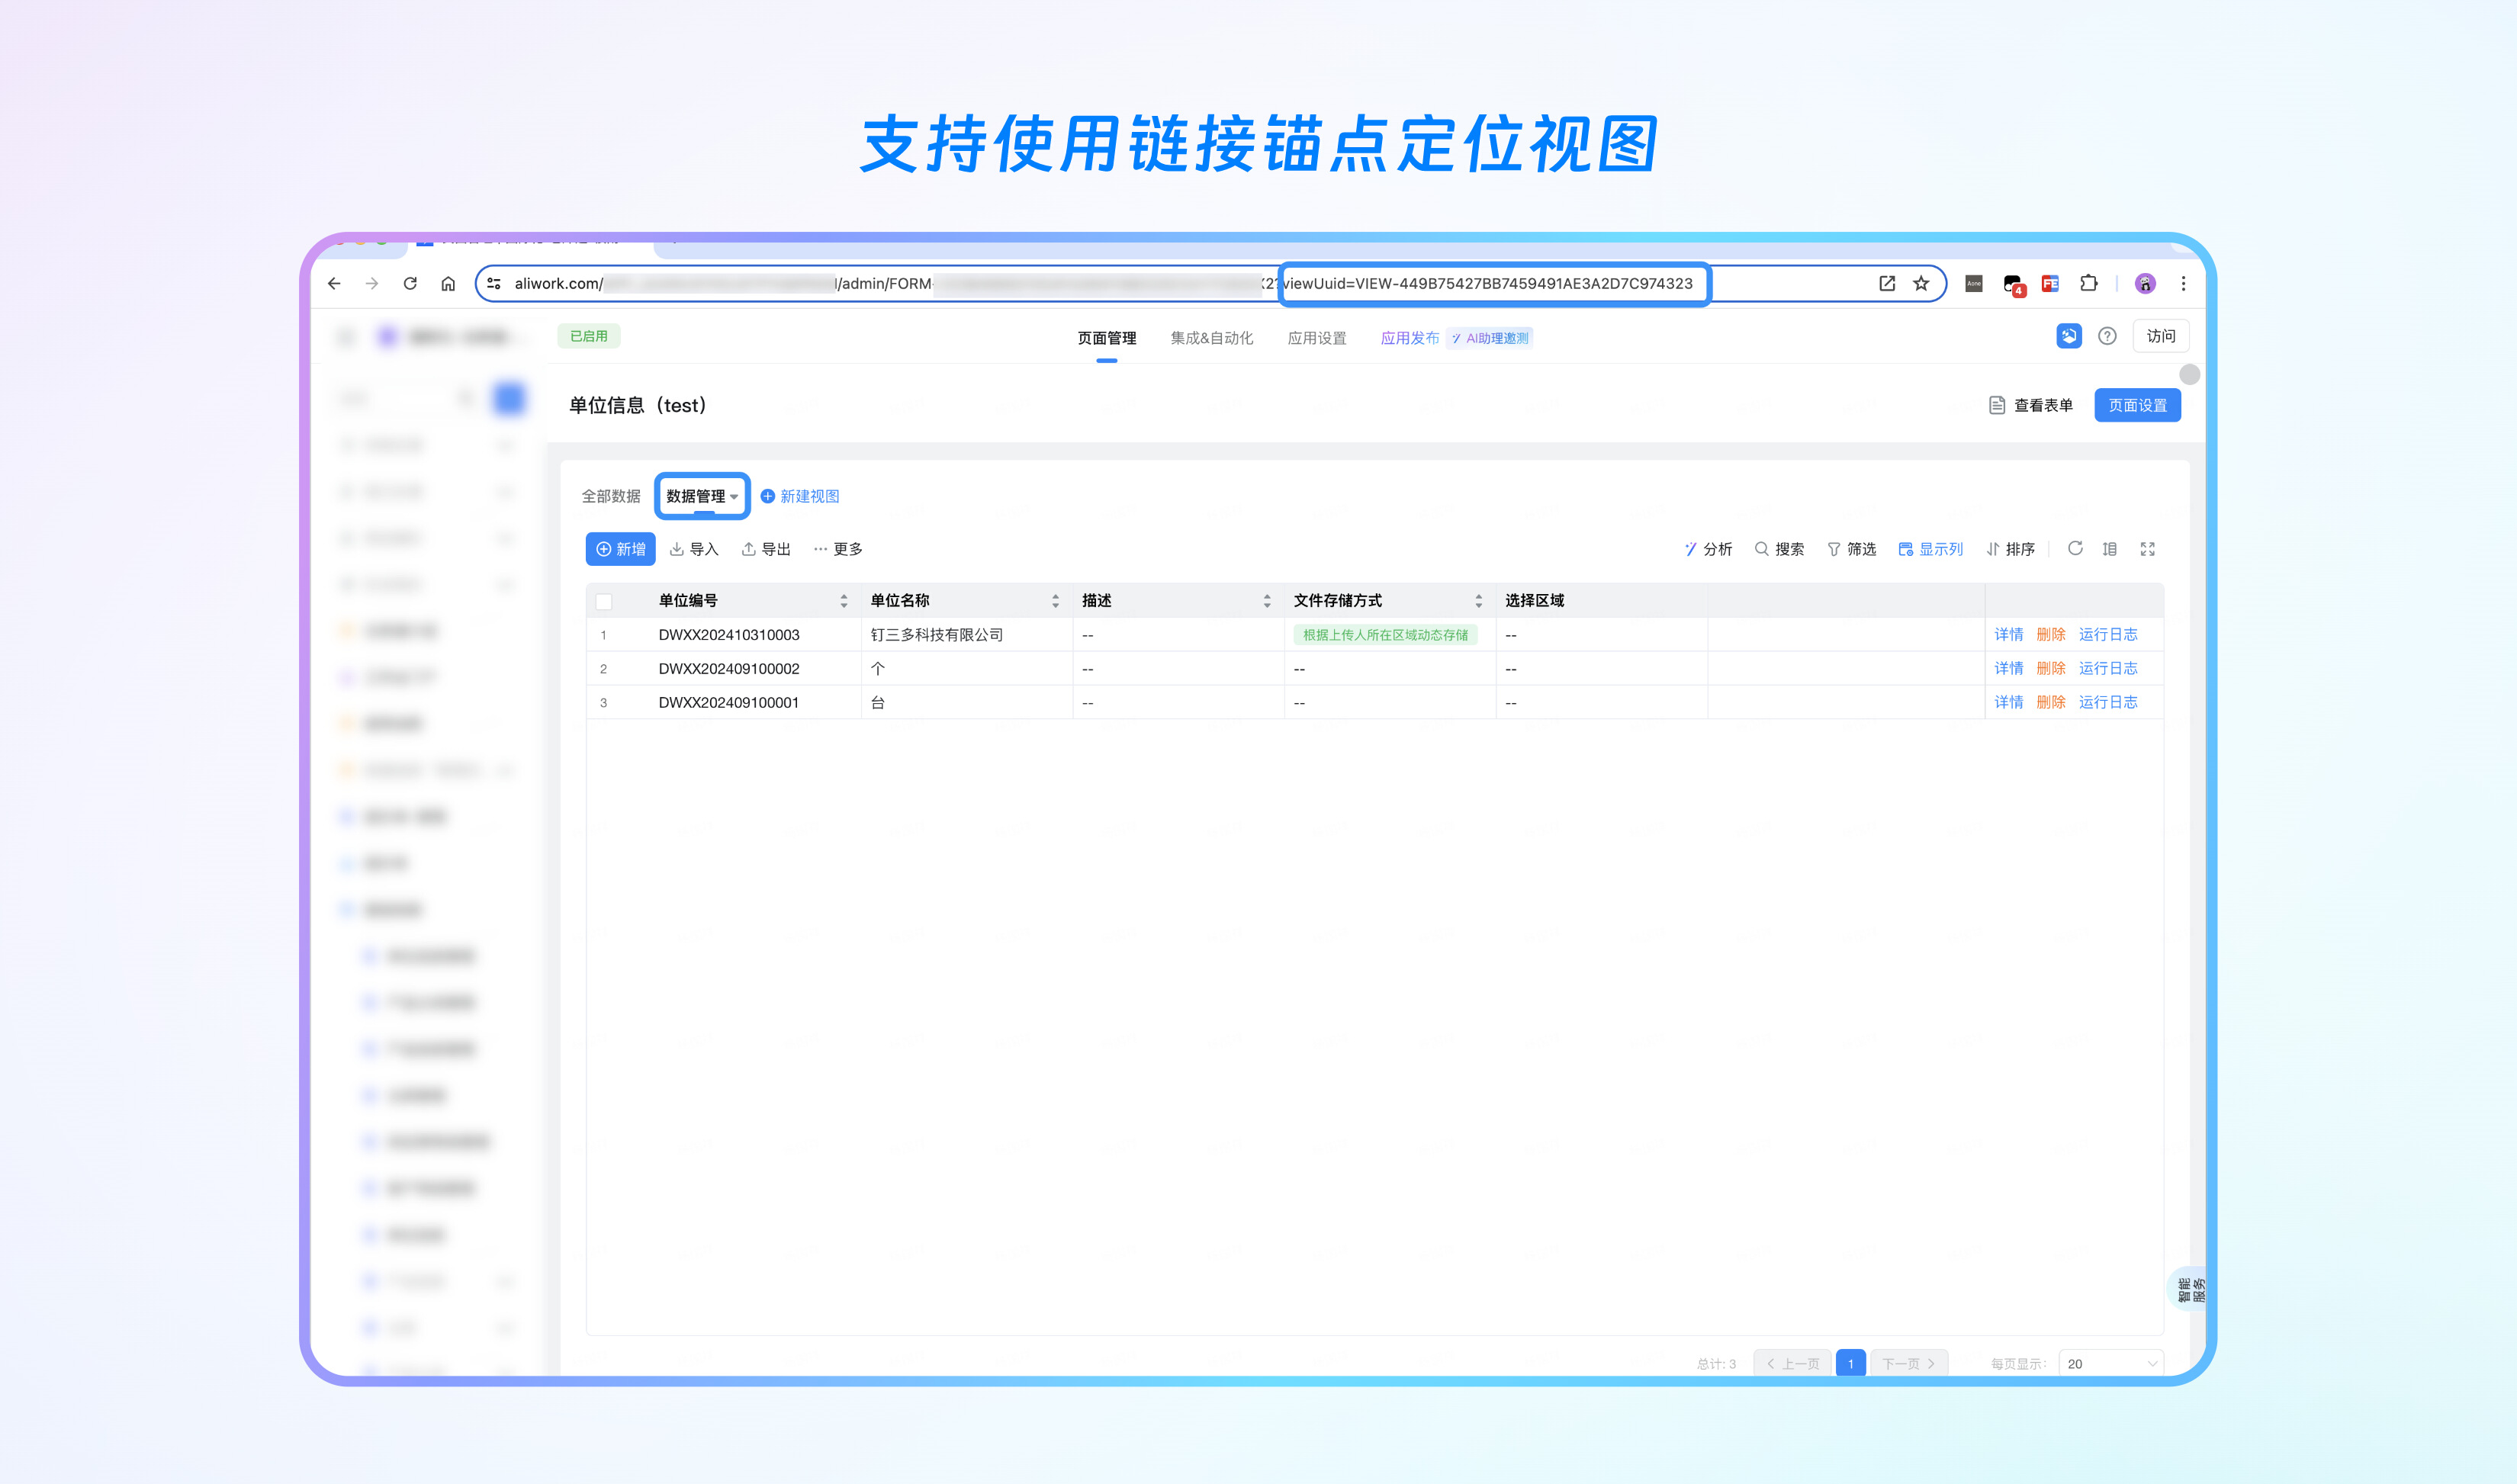Click 新建视图 to create a view
The image size is (2517, 1484).
[800, 496]
